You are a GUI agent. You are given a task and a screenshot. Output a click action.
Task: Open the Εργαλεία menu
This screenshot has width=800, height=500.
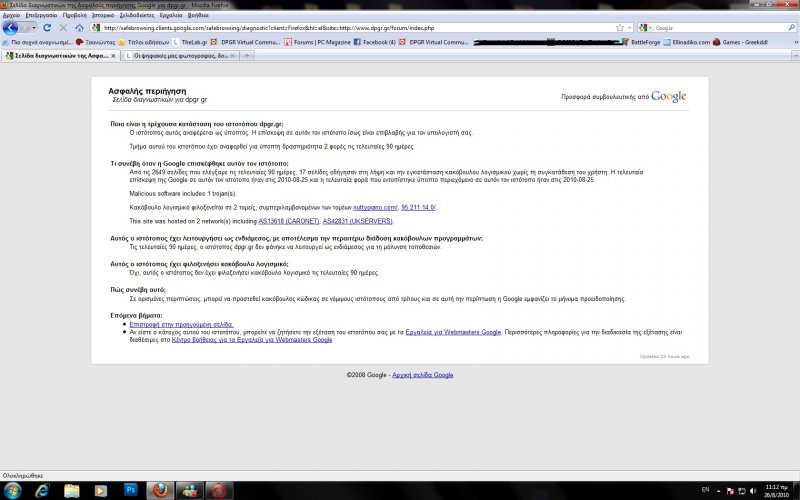(171, 15)
